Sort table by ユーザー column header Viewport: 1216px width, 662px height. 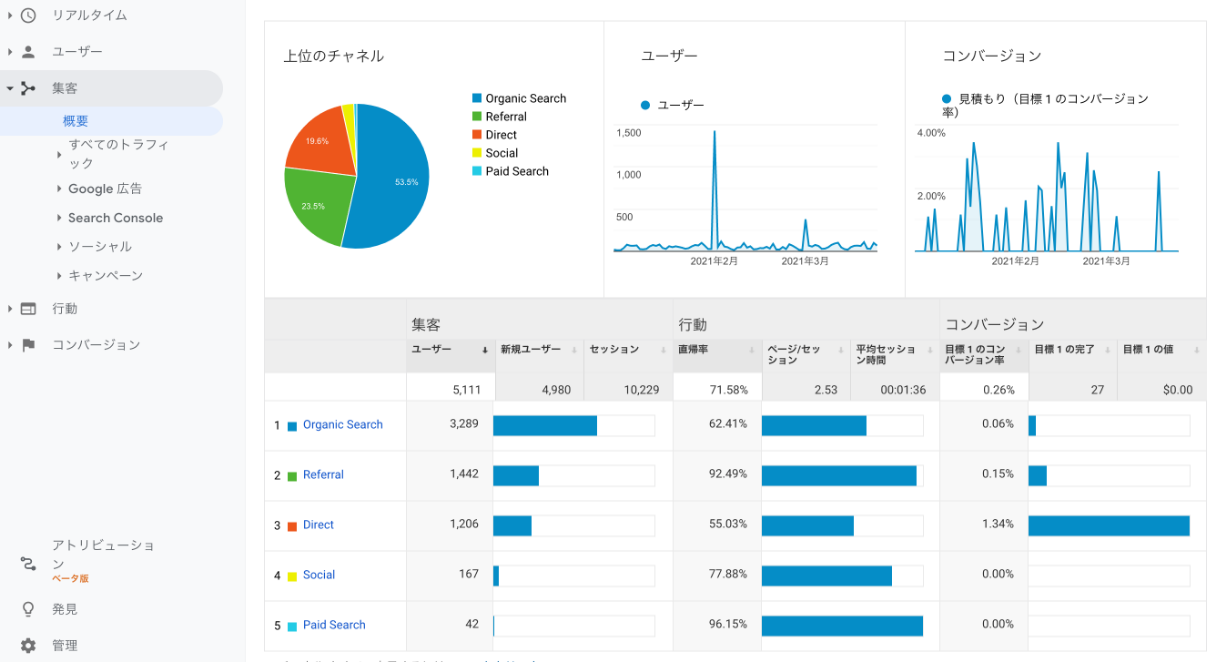point(432,349)
